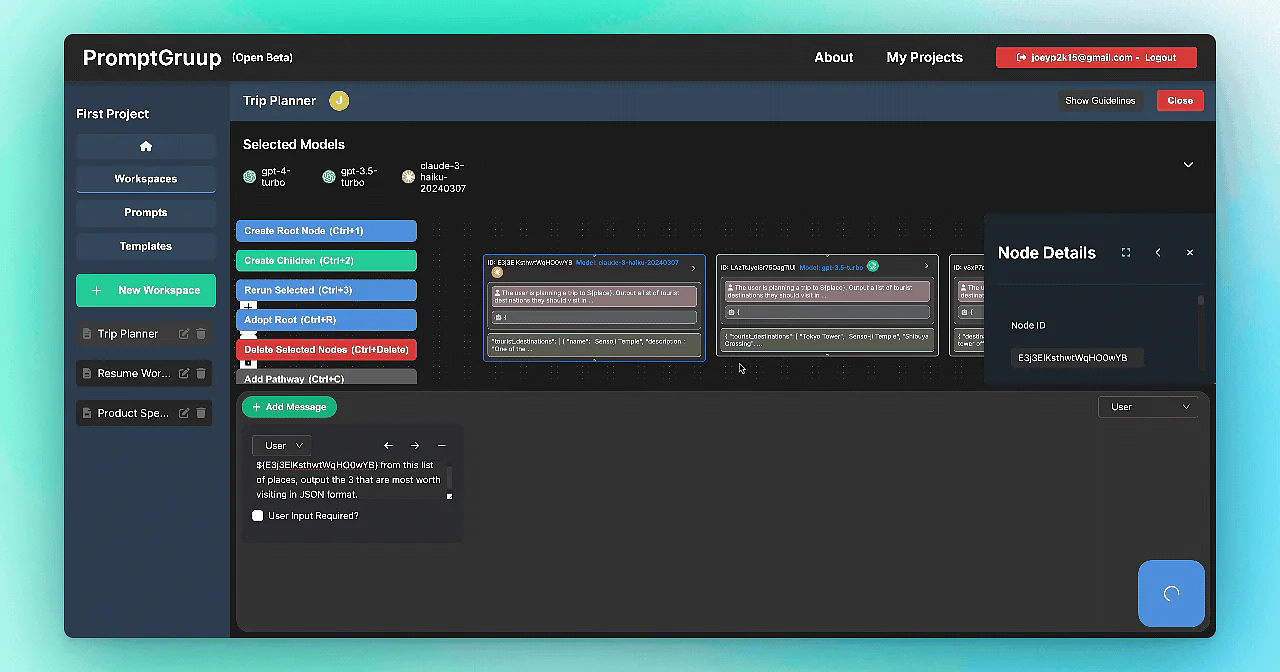
Task: Go to My Projects
Action: tap(924, 57)
